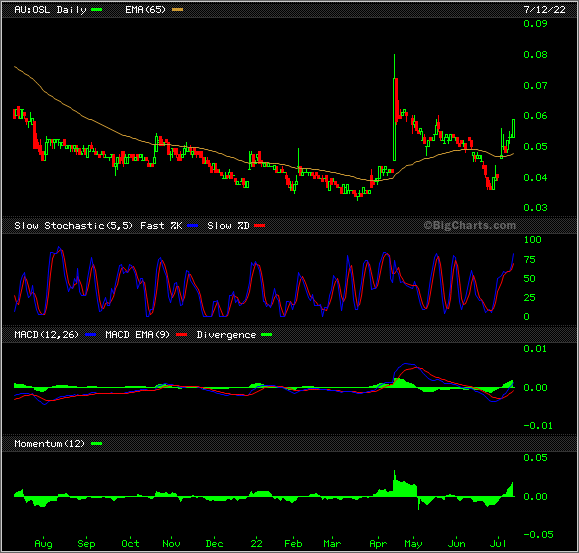
Task: Click the 7/12/22 chart date
Action: [544, 10]
